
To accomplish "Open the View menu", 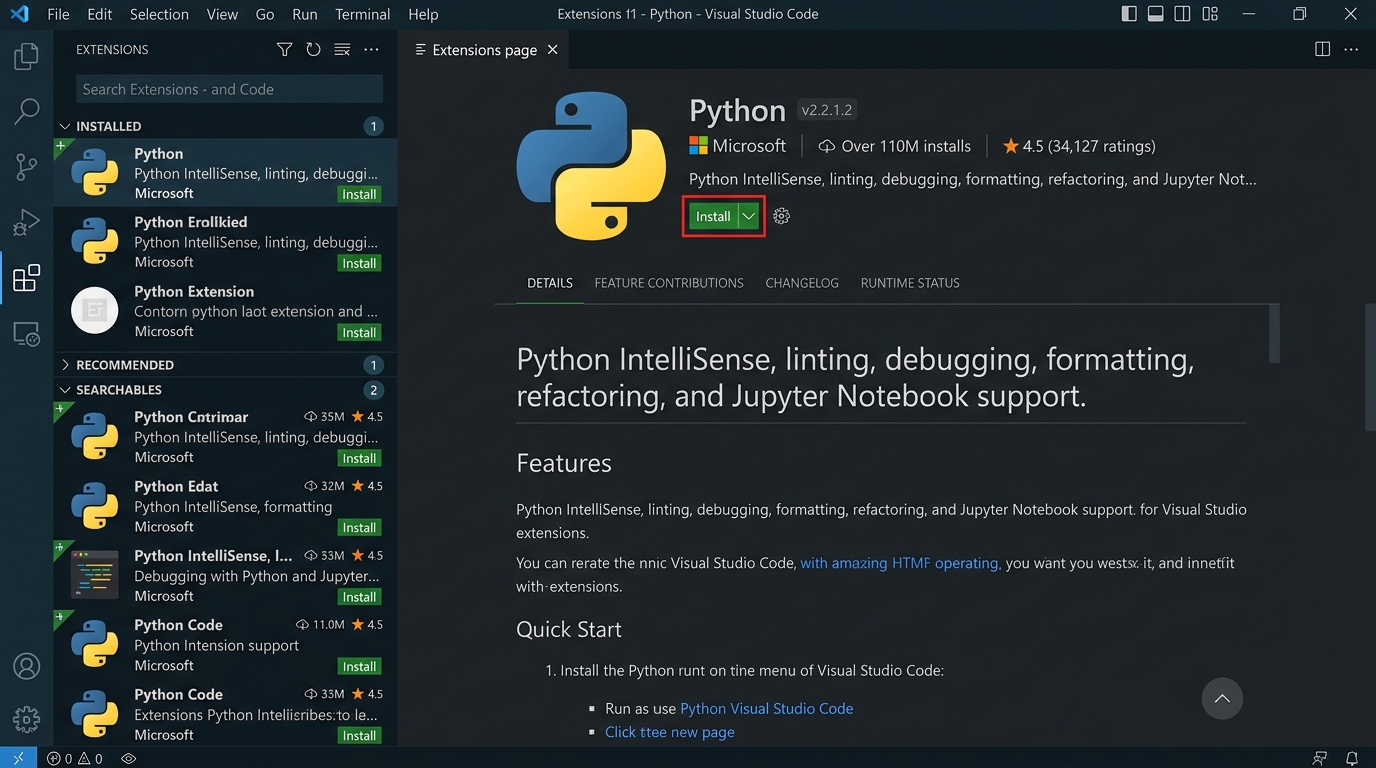I will (222, 14).
